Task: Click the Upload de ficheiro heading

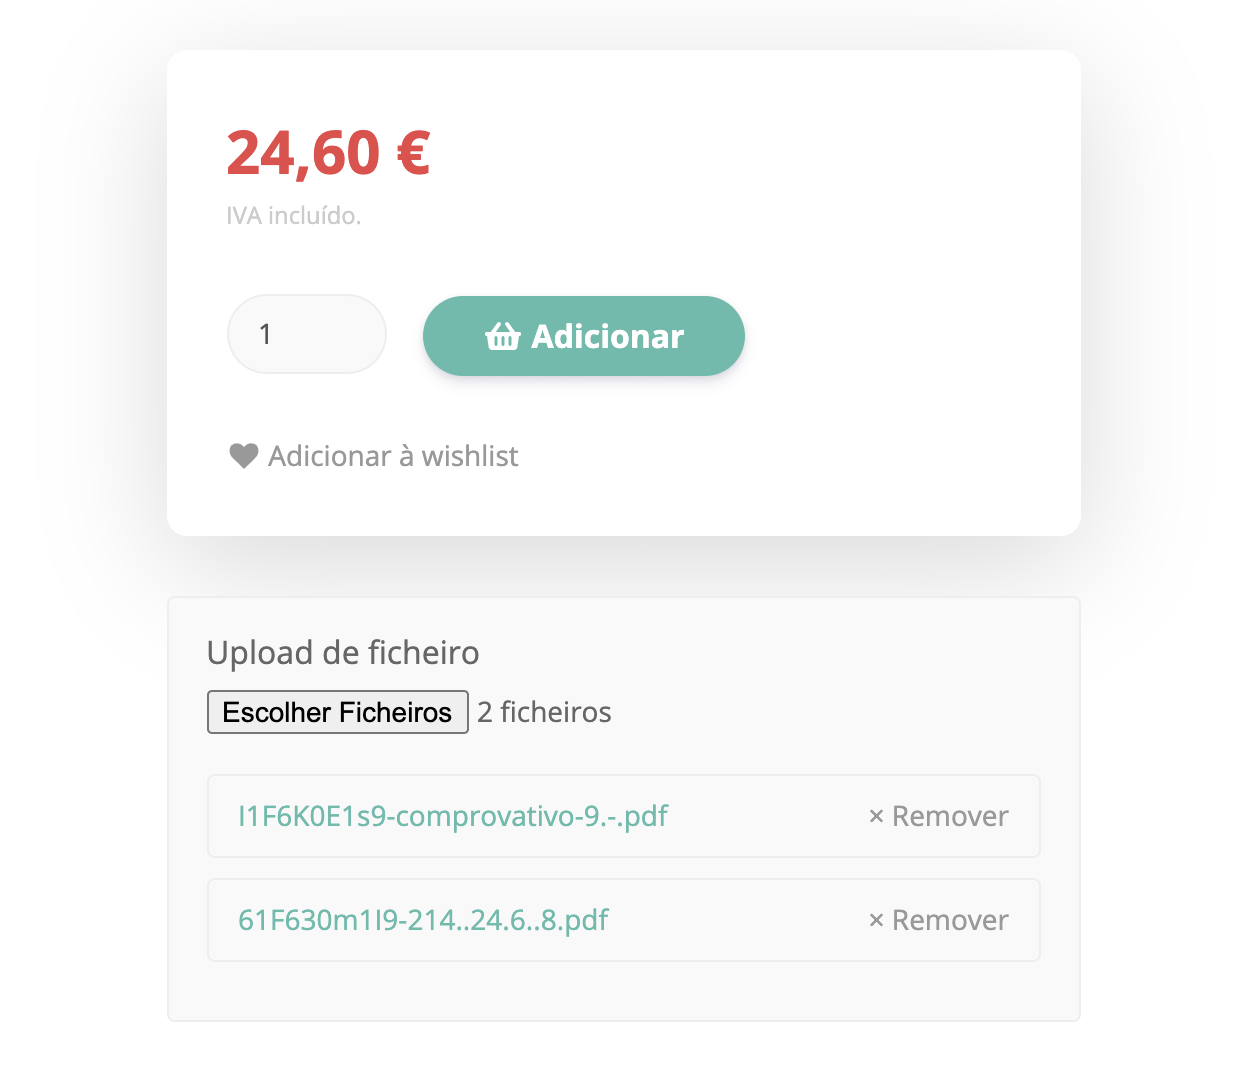Action: point(343,652)
